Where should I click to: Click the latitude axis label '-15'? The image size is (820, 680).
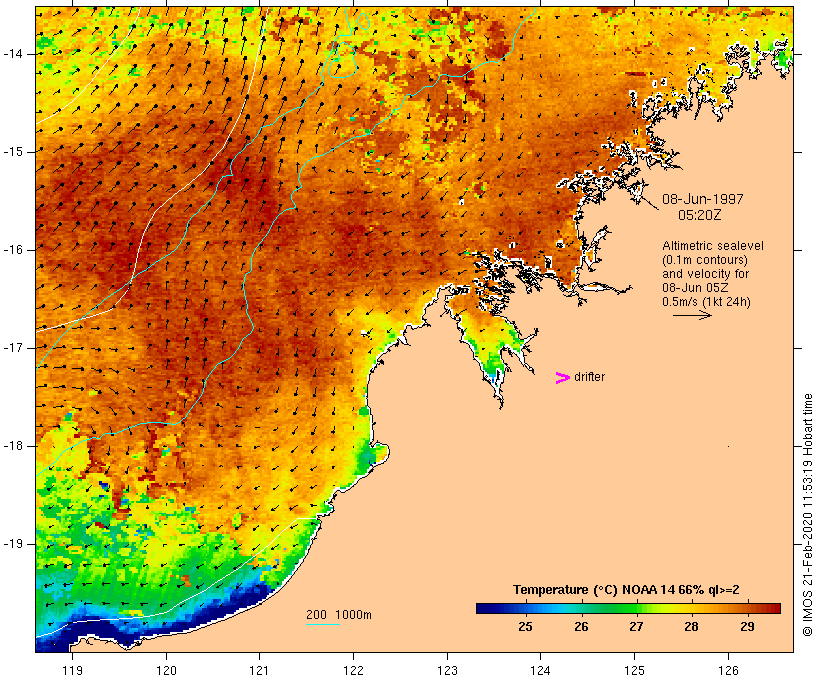13,152
